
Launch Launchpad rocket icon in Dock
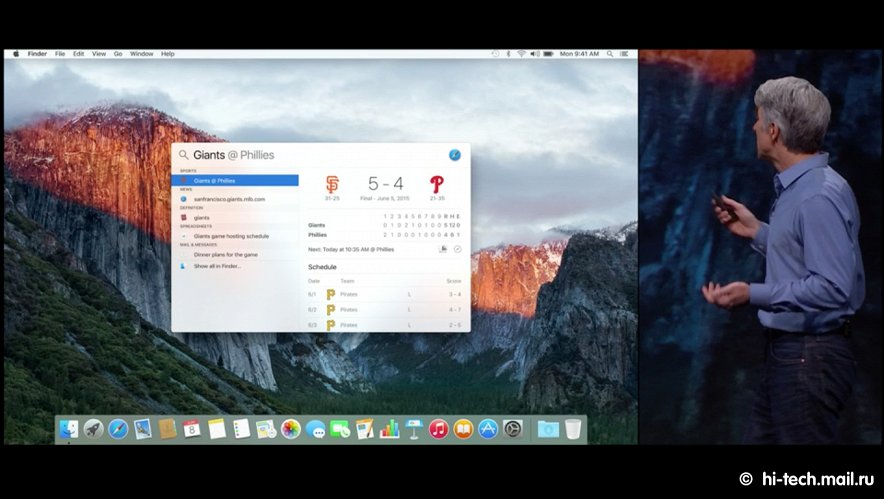(x=94, y=429)
